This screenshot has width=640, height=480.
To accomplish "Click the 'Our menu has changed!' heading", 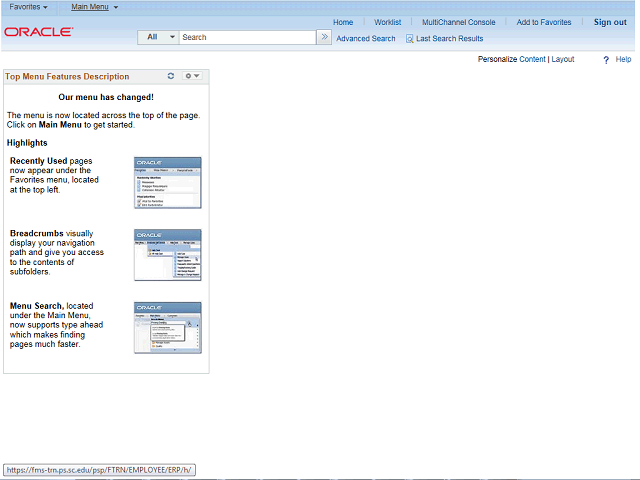I will (106, 97).
